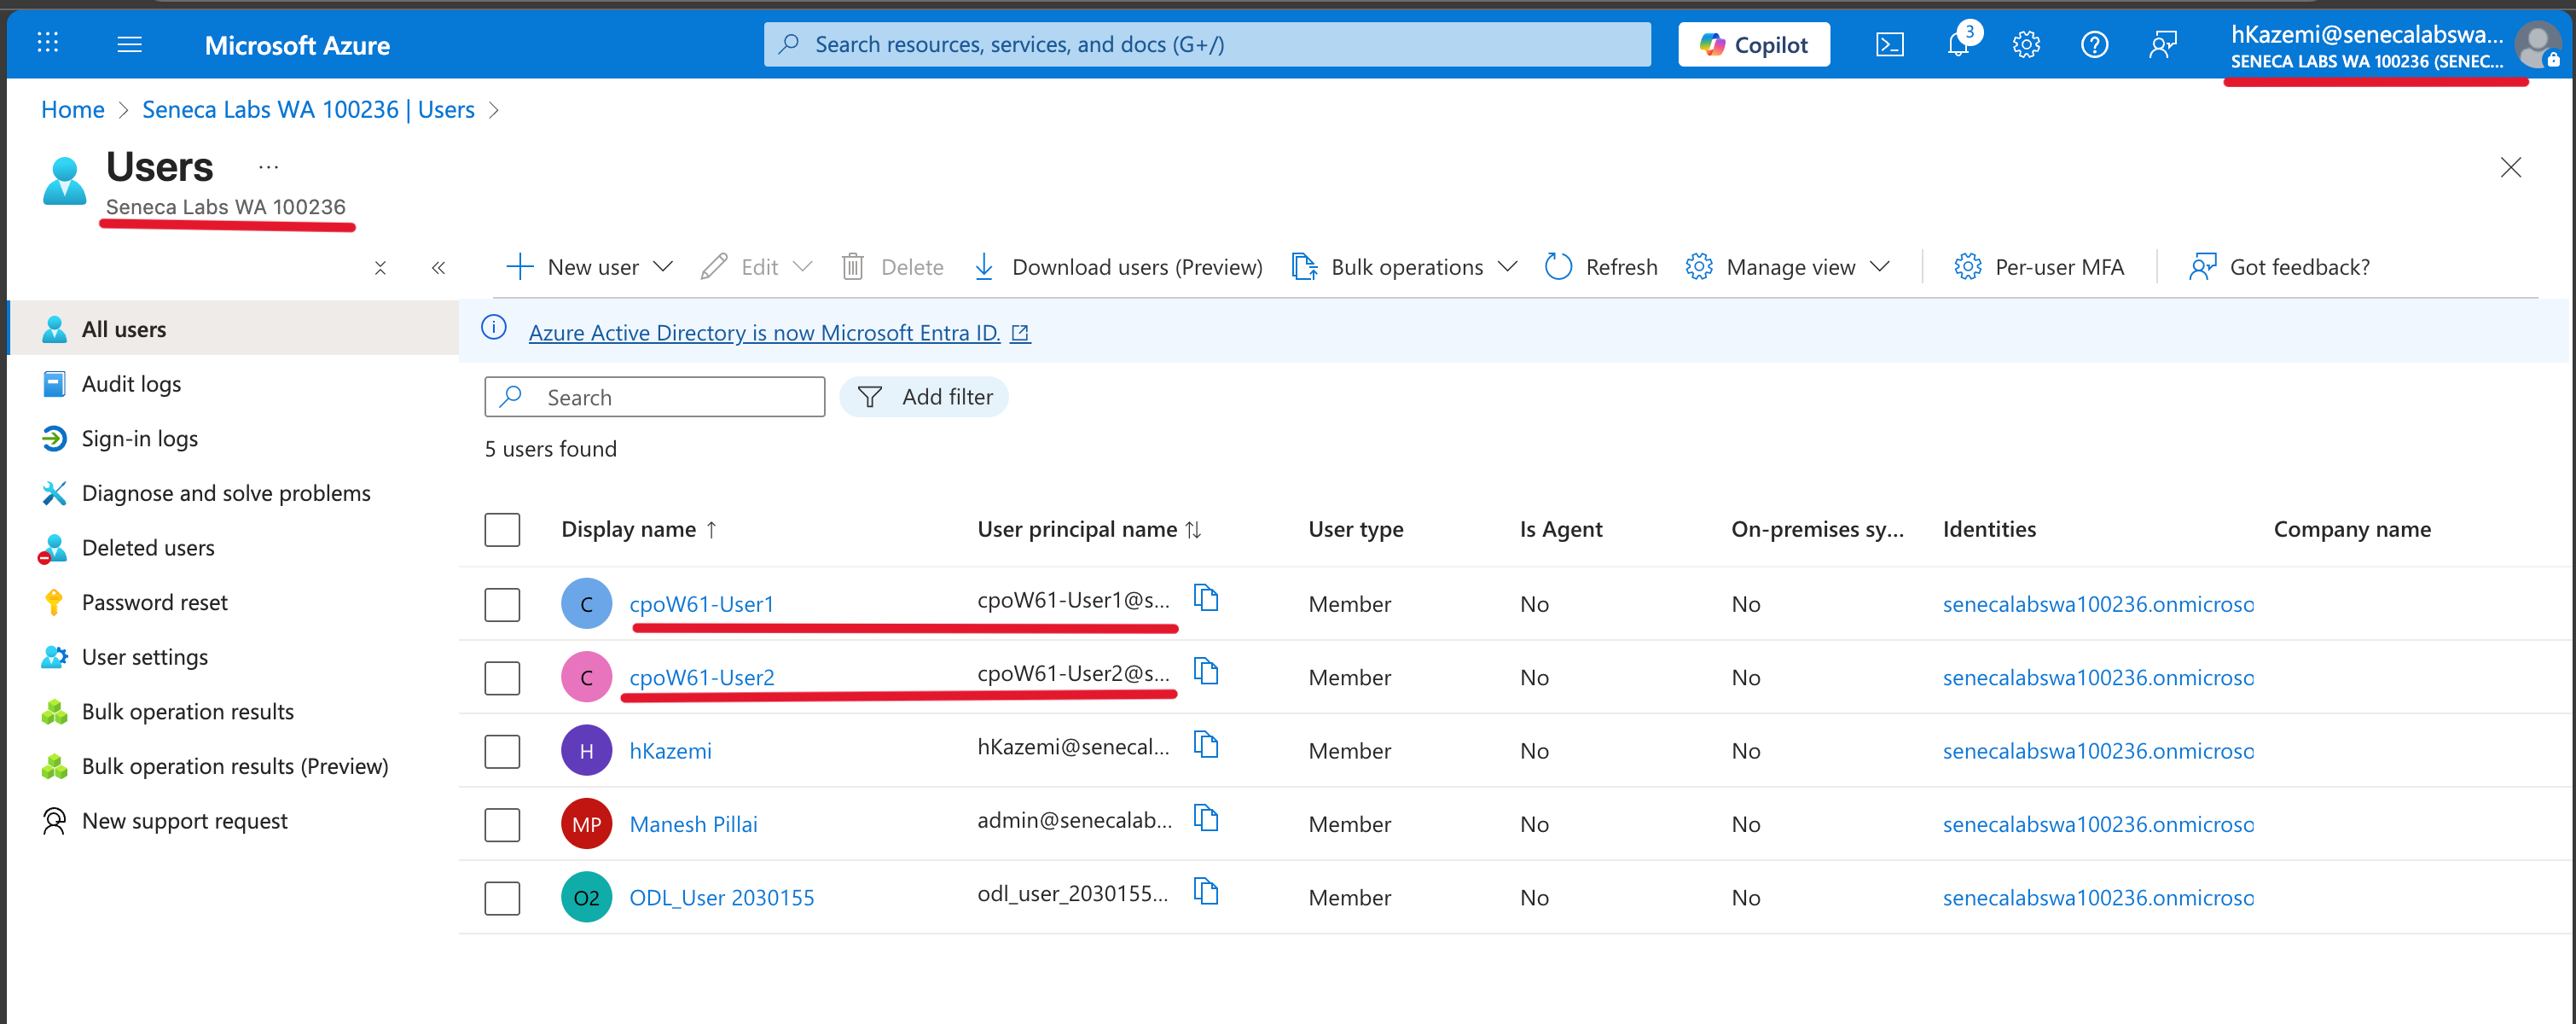Open ODL_User 2030155 user profile
The height and width of the screenshot is (1024, 2576).
[721, 897]
